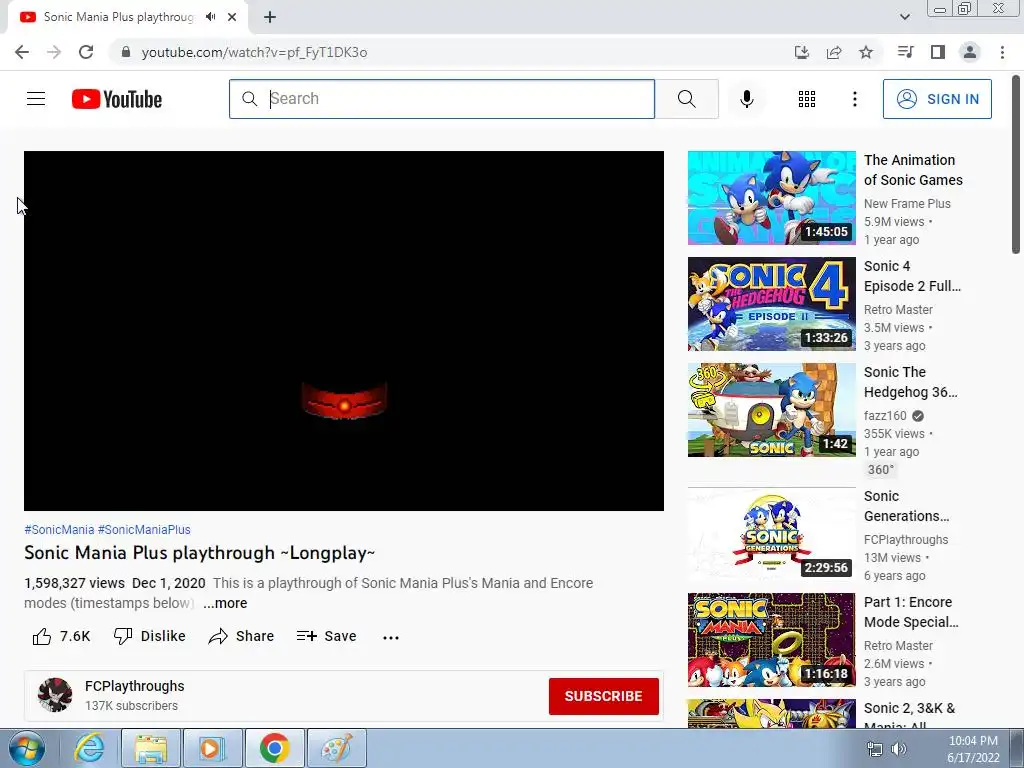View site lock security info
The width and height of the screenshot is (1024, 768).
[126, 52]
